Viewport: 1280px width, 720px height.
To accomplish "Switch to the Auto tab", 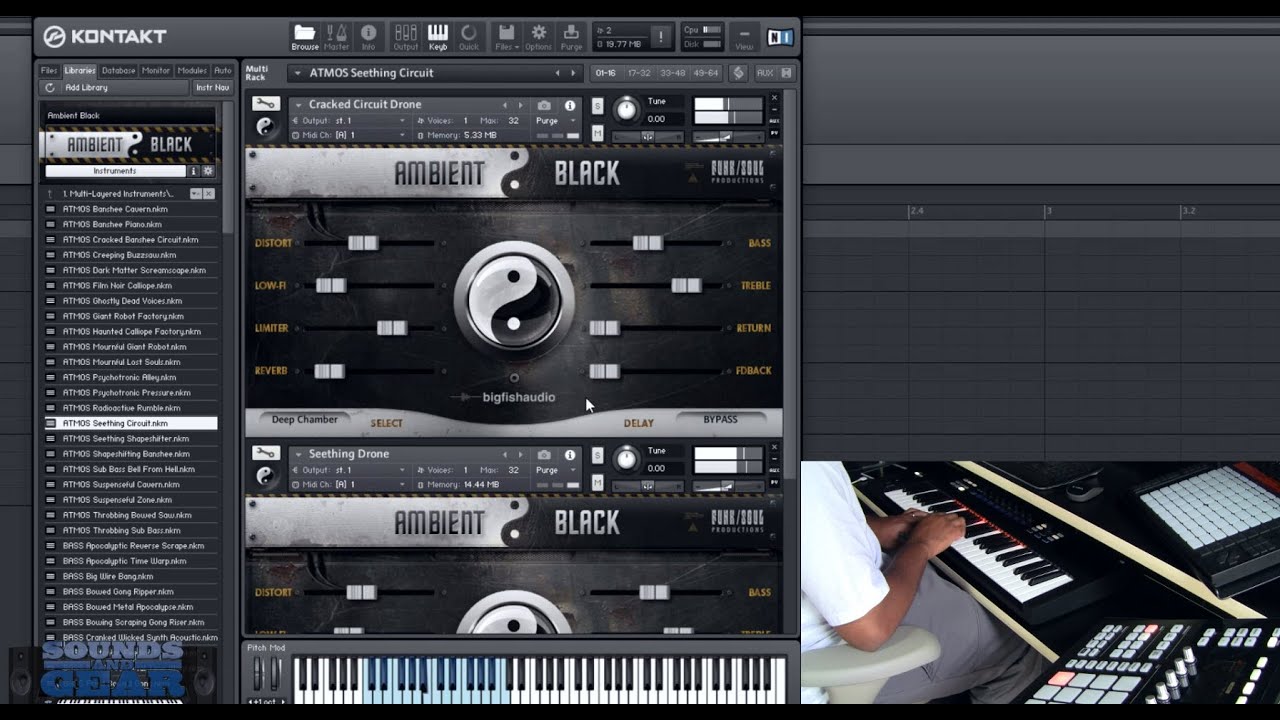I will point(223,71).
